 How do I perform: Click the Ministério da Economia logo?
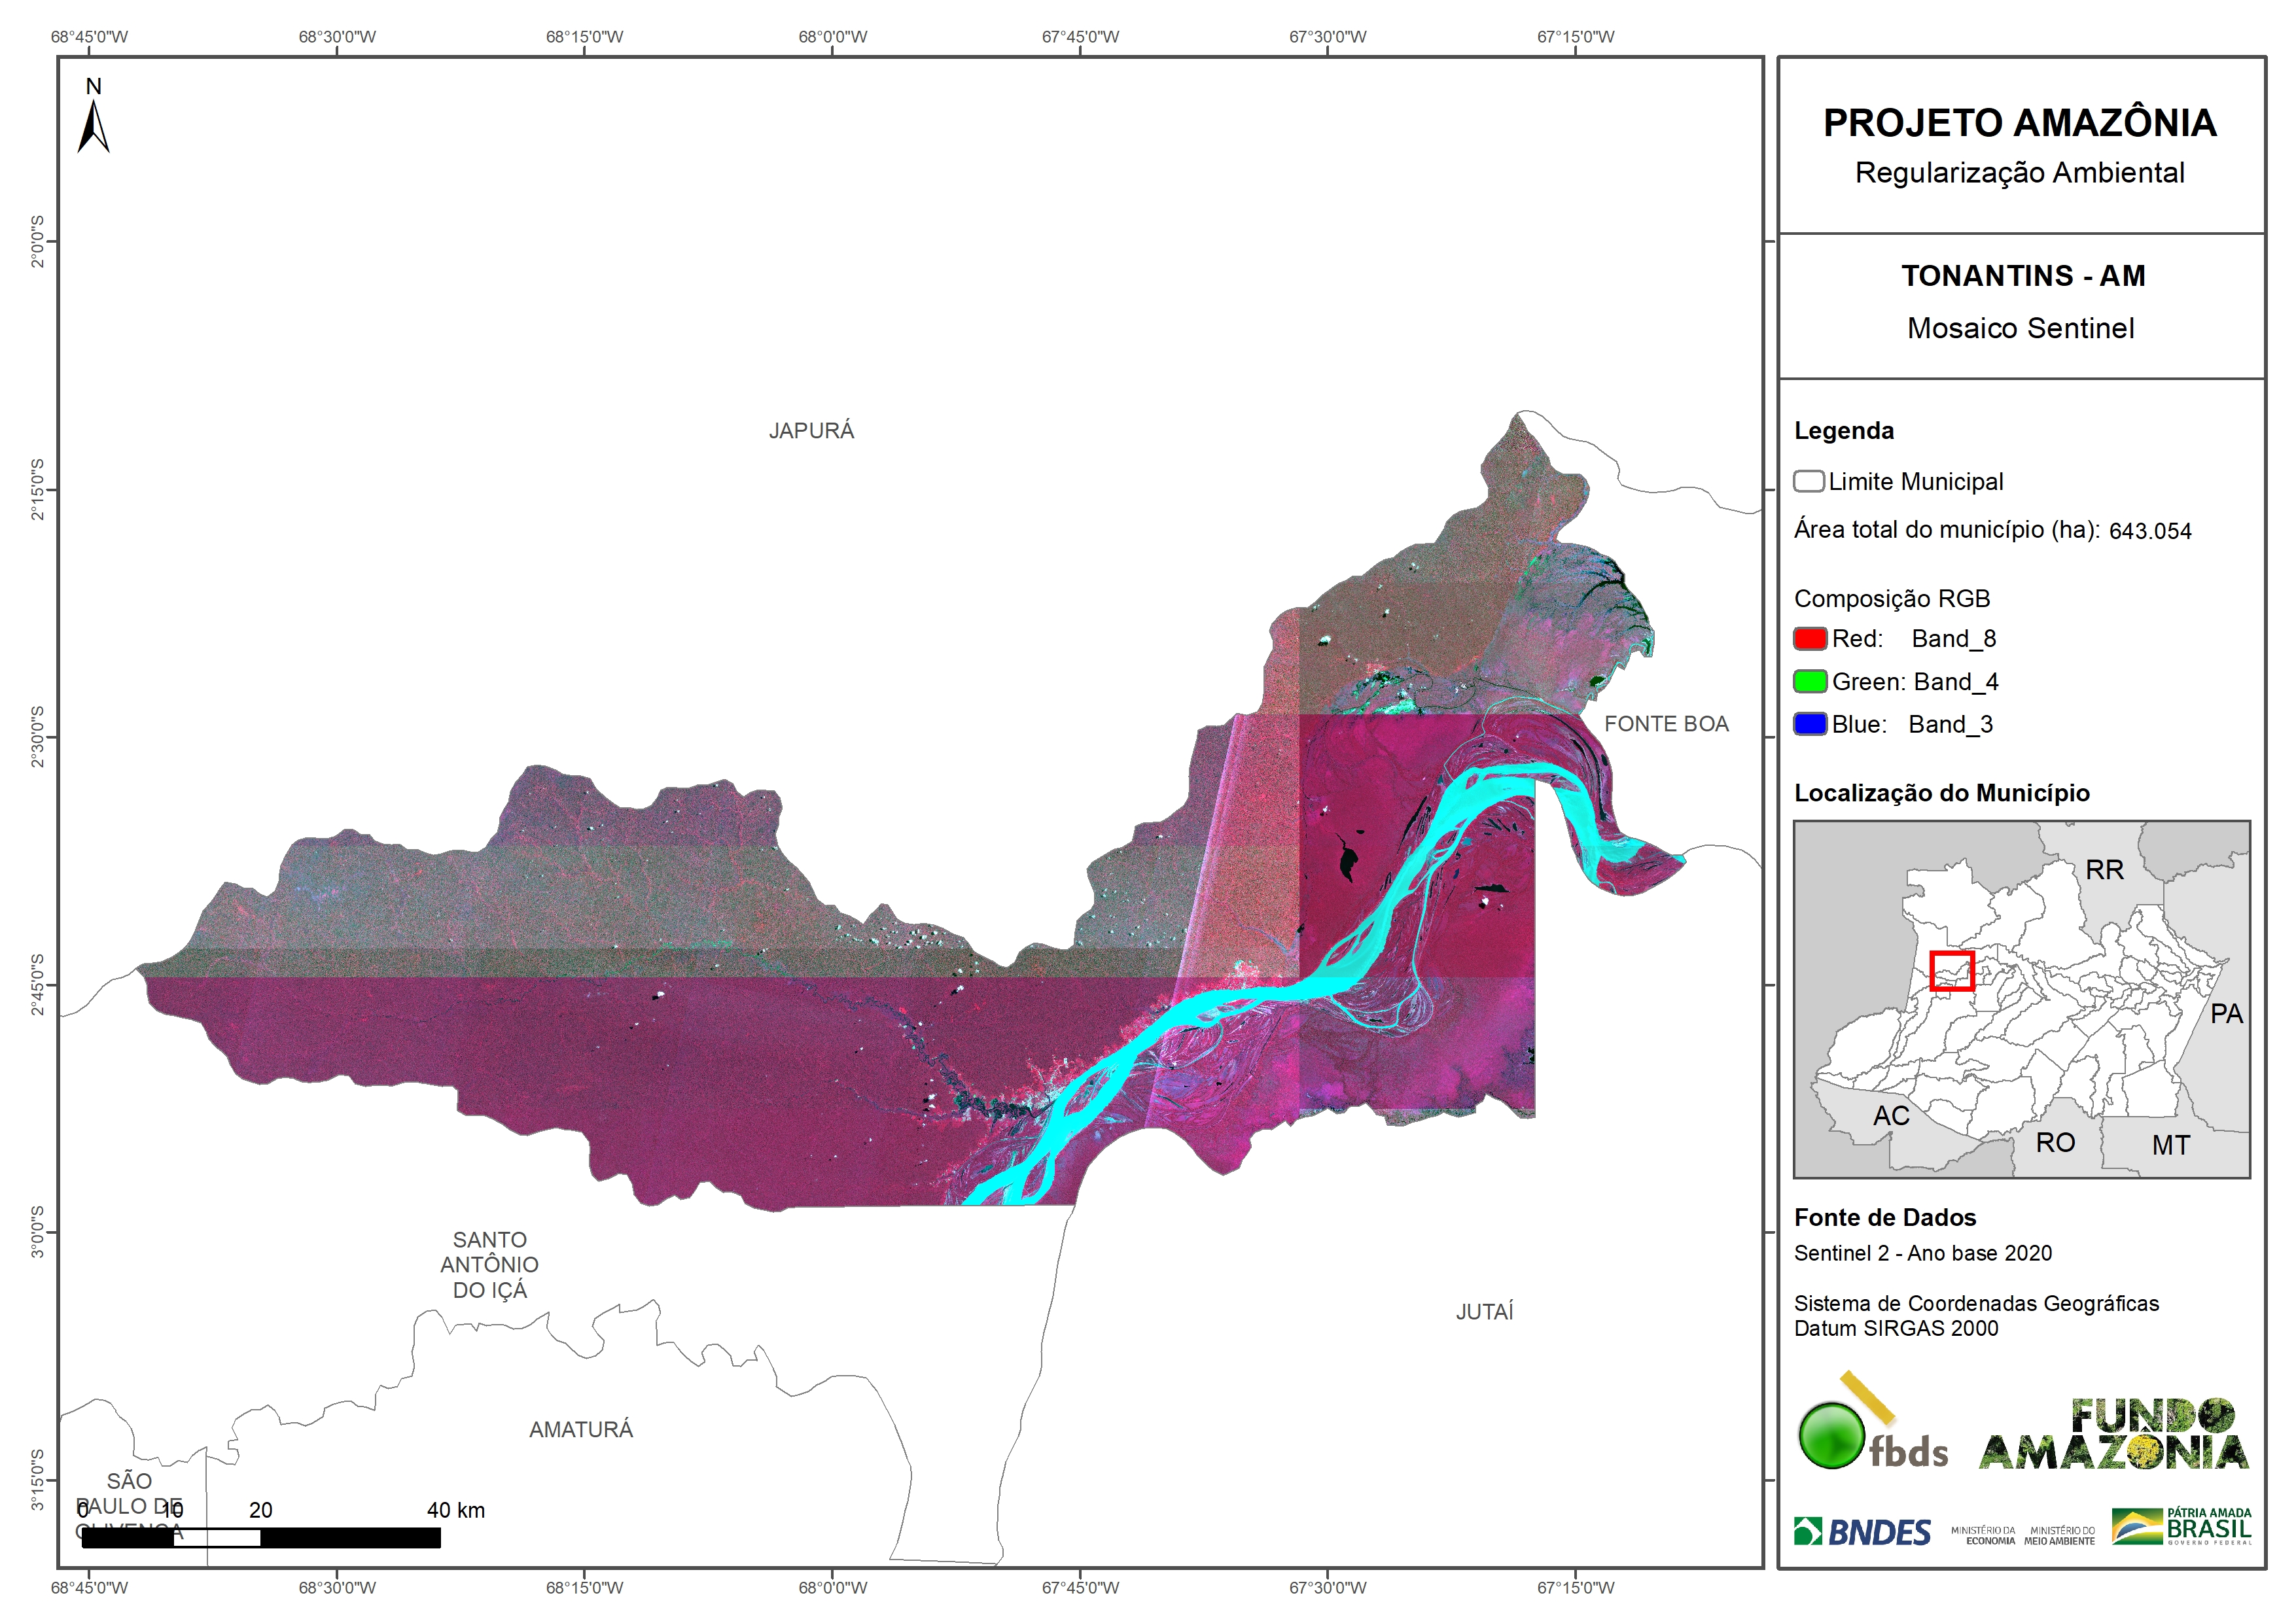(1983, 1535)
